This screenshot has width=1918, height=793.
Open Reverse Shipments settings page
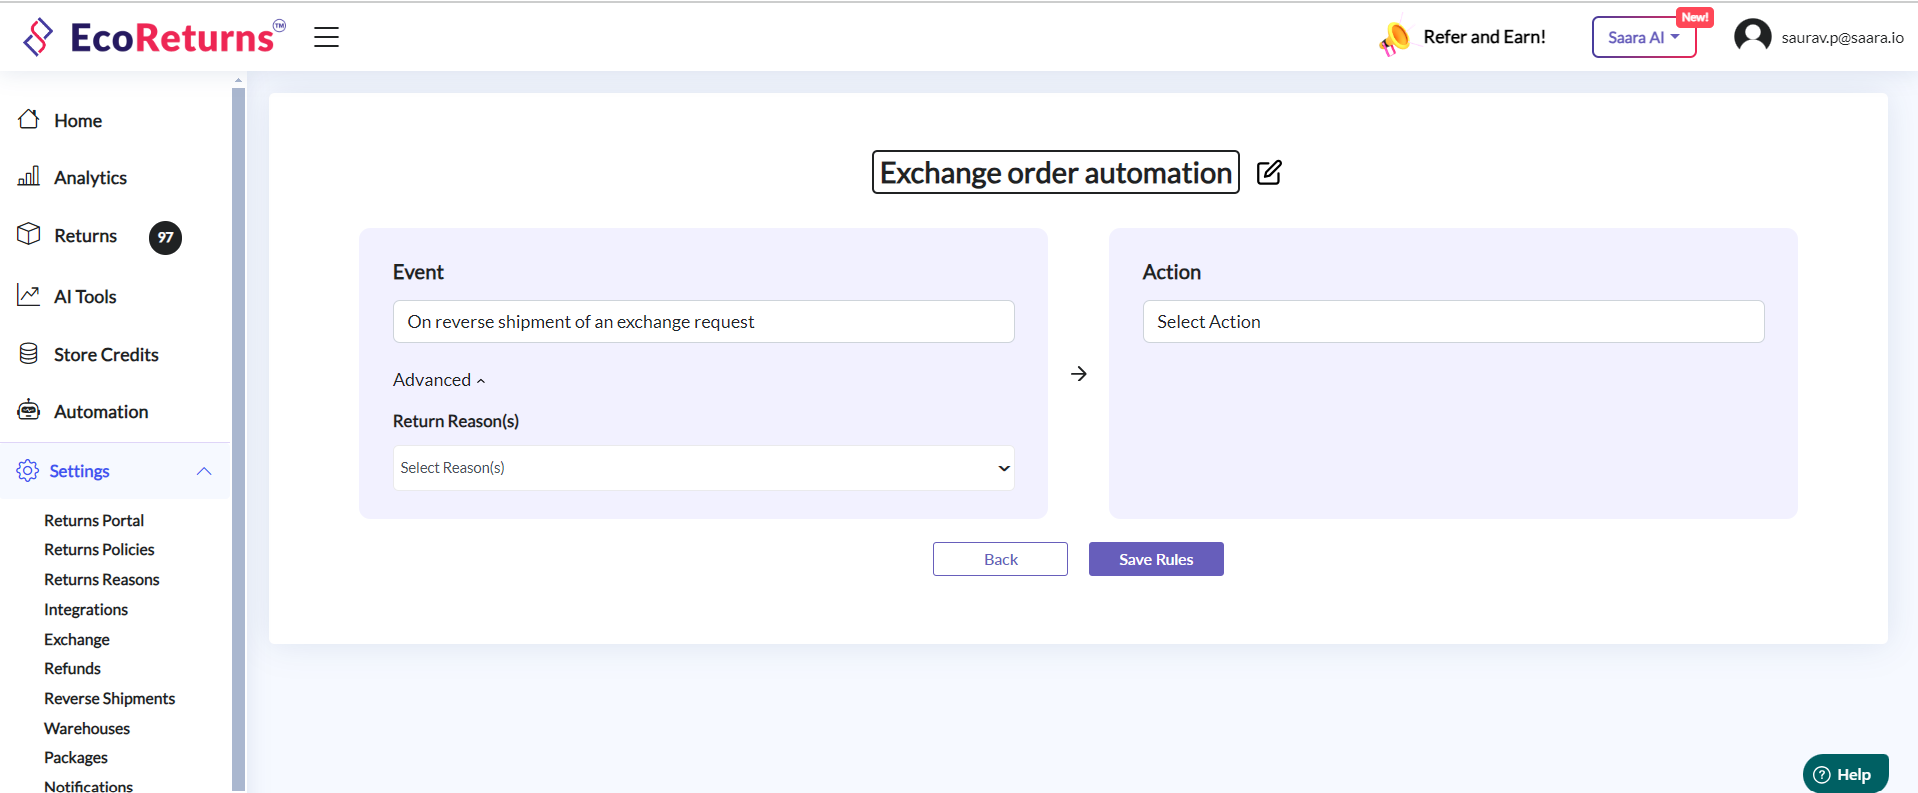pyautogui.click(x=109, y=699)
